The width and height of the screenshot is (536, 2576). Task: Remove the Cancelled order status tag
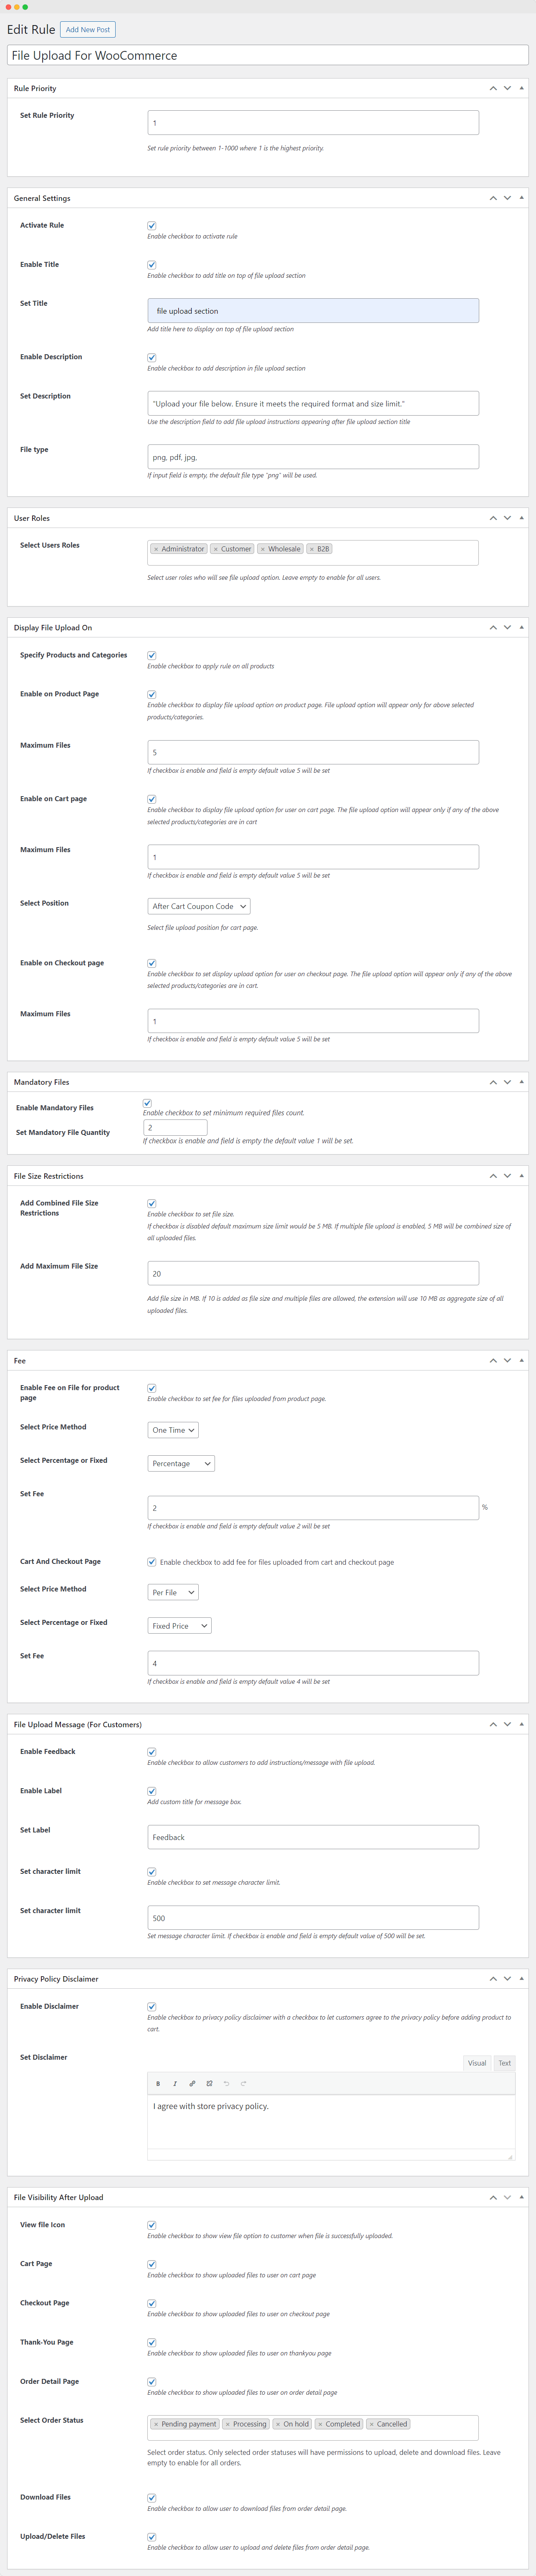371,2424
